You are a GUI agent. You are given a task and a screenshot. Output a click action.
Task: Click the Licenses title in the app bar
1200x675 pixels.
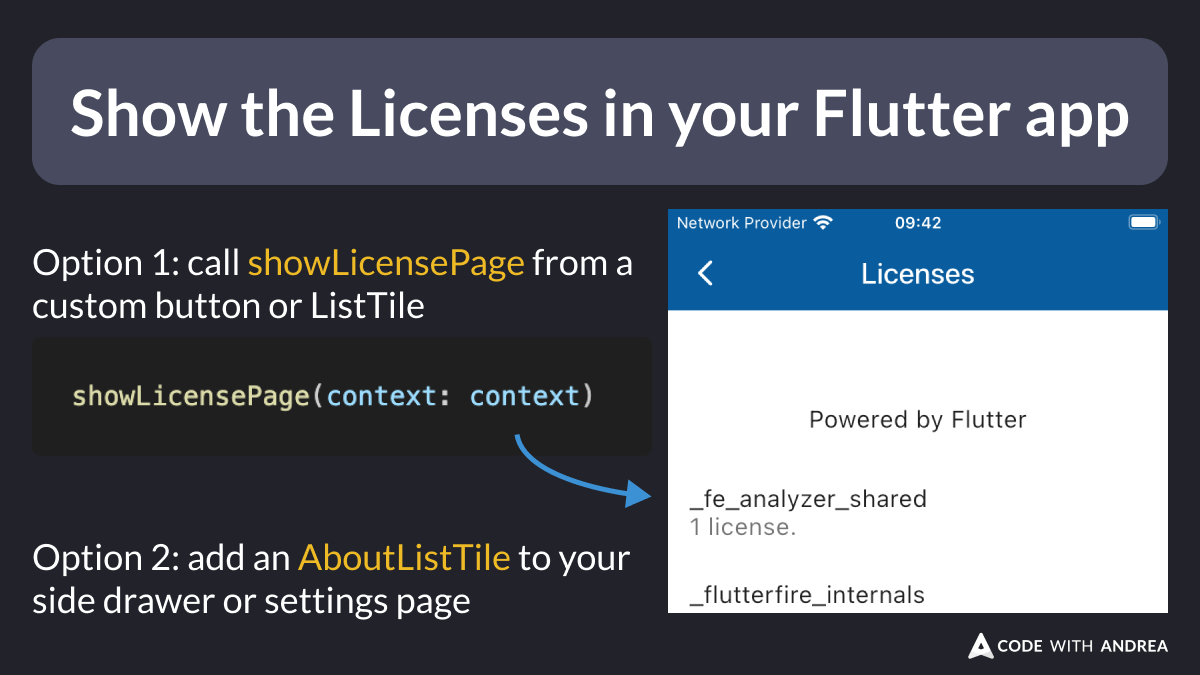pos(917,274)
